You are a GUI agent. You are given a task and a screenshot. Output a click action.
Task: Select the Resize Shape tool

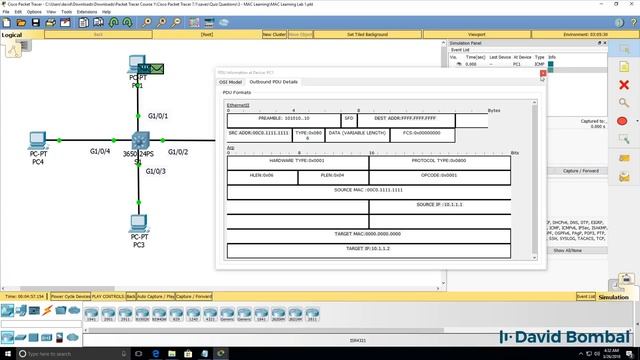624,139
